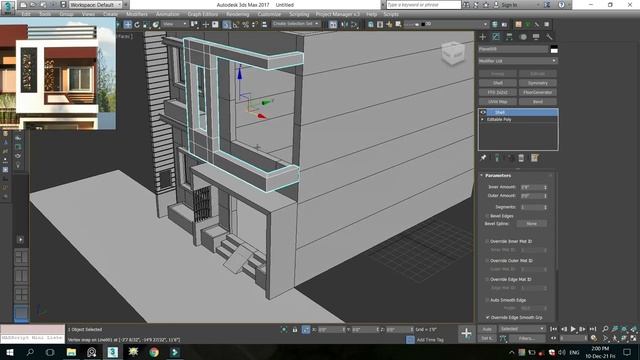
Task: Click the UVW Map modifier button
Action: [x=498, y=102]
